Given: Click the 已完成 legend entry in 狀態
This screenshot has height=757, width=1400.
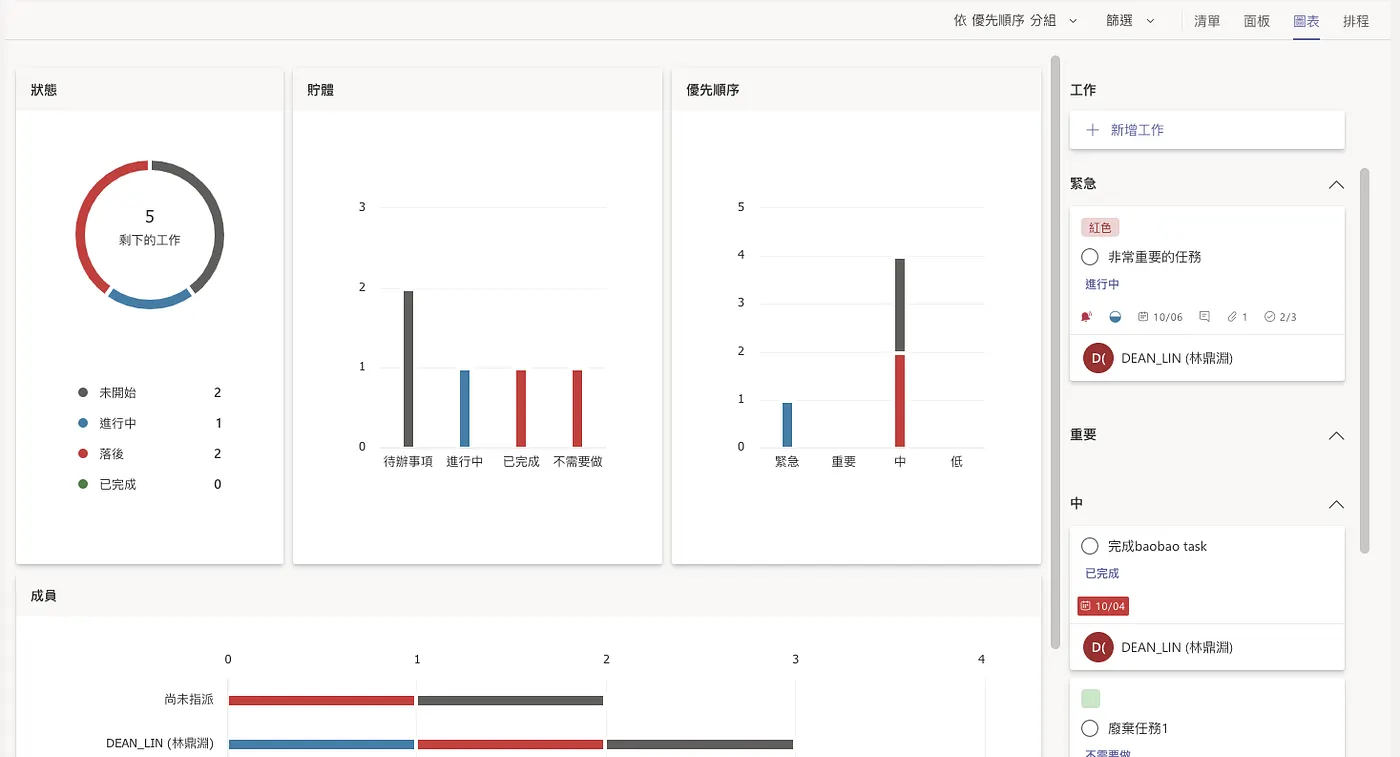Looking at the screenshot, I should (x=150, y=485).
